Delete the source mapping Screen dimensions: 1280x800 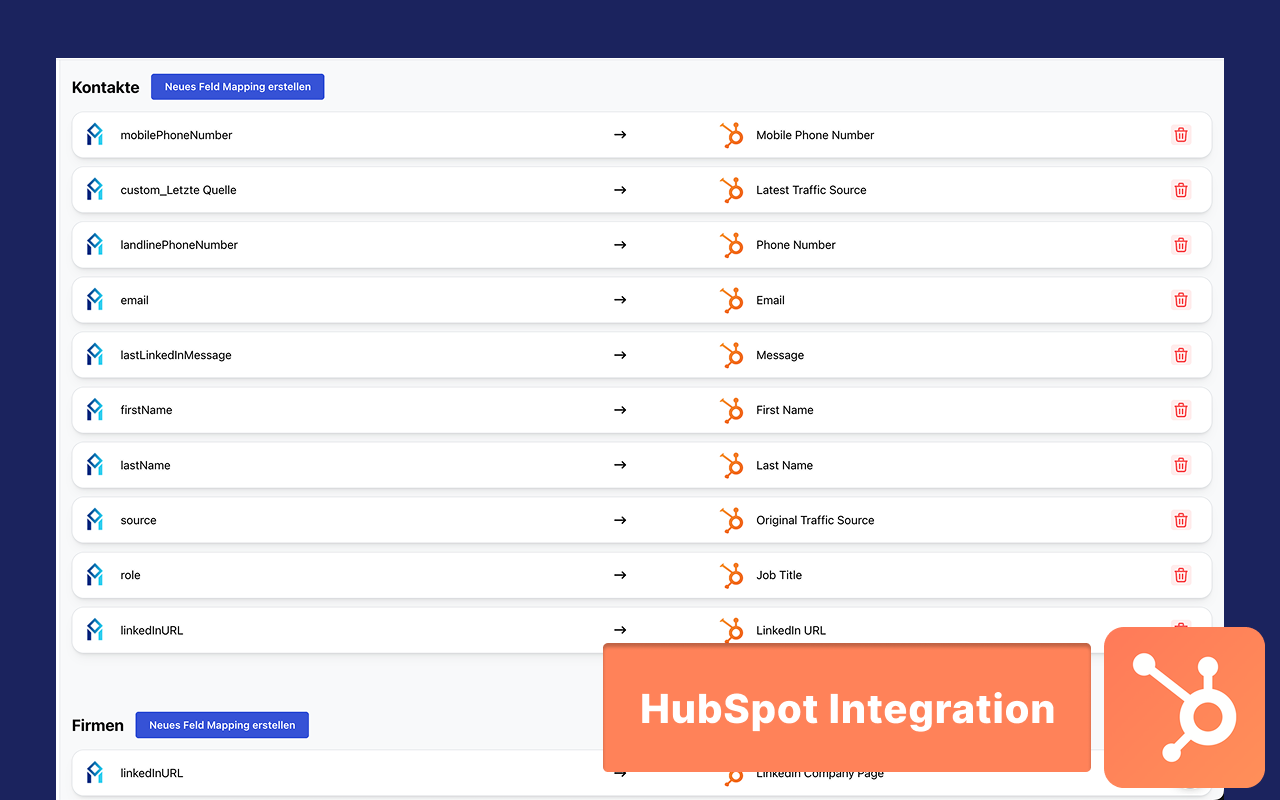[x=1181, y=520]
